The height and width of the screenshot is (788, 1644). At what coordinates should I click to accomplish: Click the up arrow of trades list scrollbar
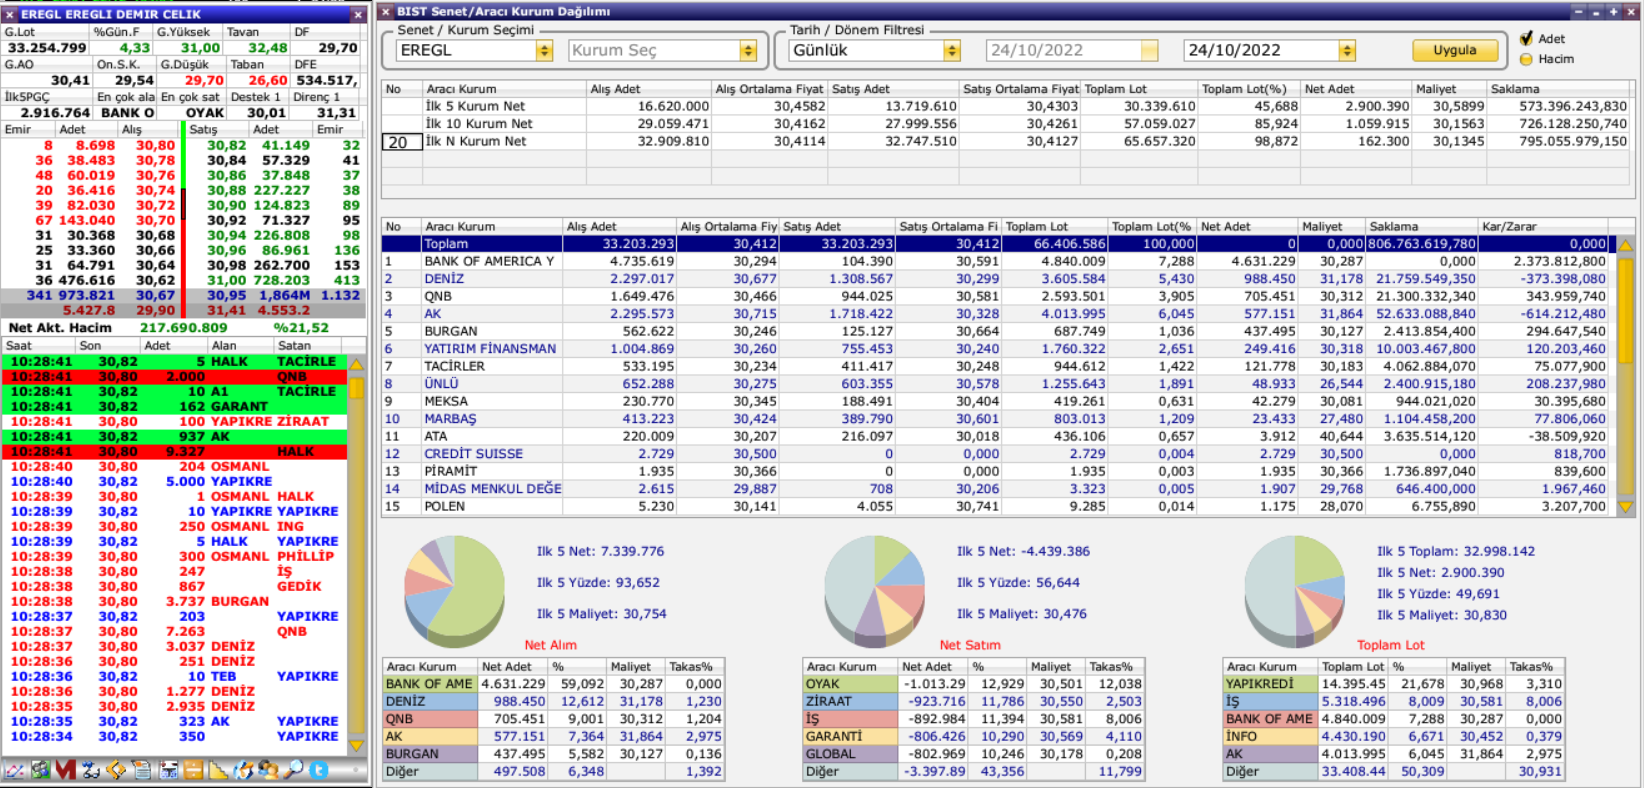pos(357,363)
